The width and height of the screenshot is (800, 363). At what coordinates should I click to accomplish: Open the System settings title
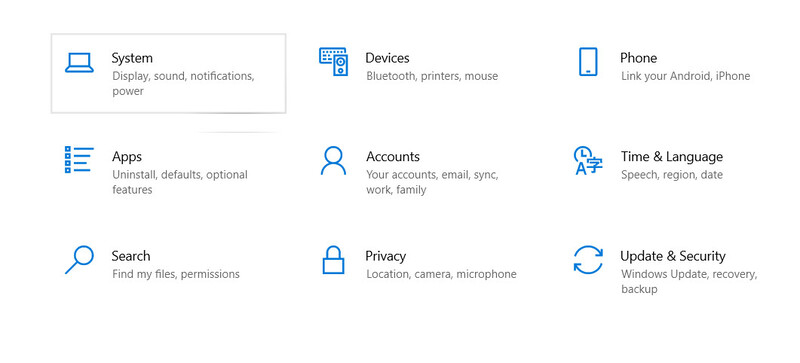tap(132, 58)
